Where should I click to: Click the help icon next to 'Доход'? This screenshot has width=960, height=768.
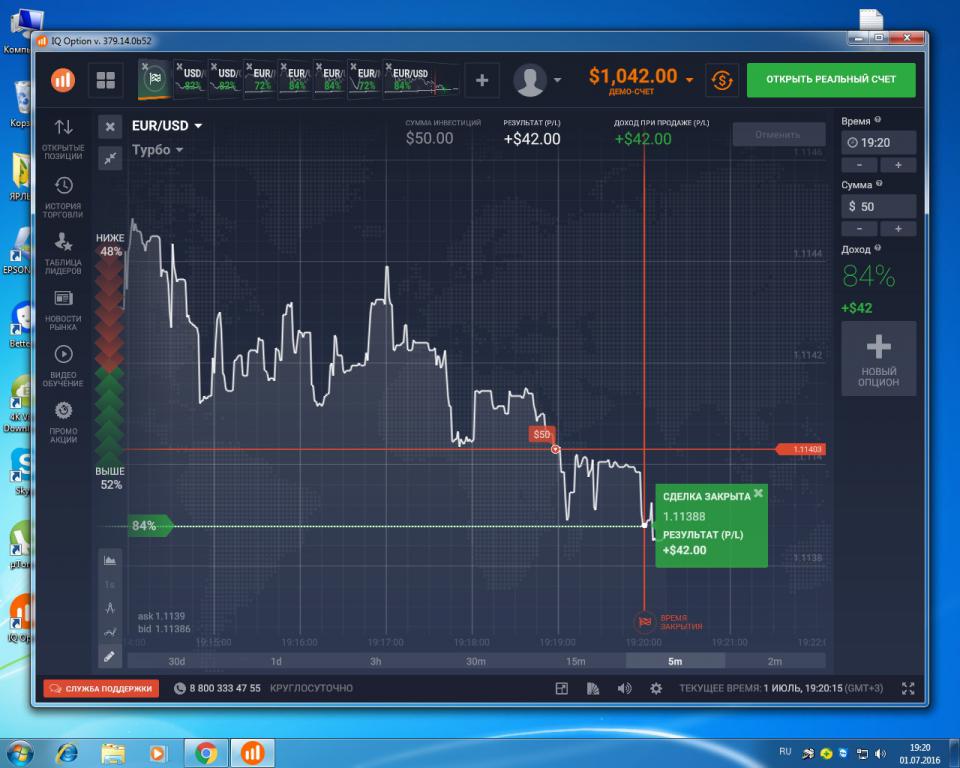pyautogui.click(x=877, y=248)
